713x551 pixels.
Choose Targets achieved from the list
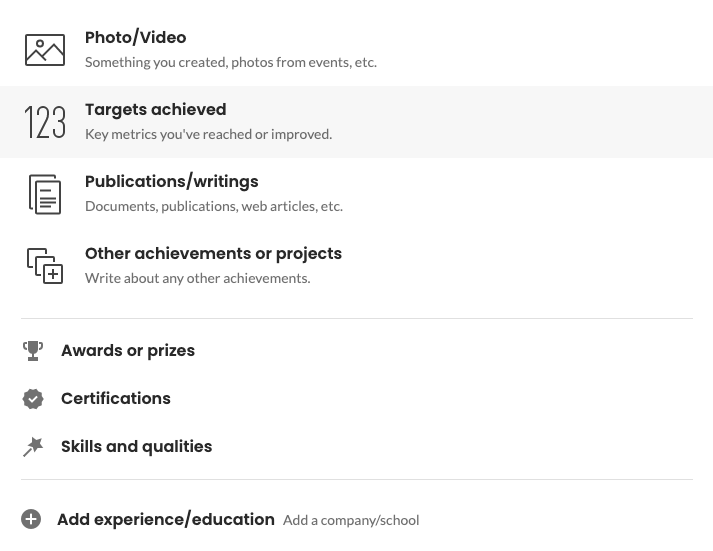click(x=356, y=122)
